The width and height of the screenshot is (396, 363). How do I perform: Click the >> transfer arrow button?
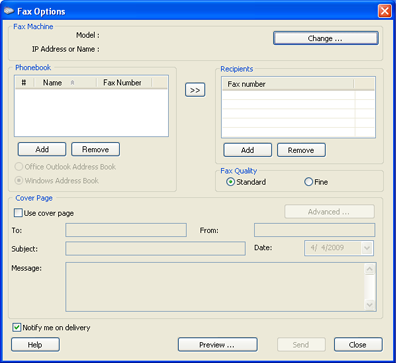click(x=195, y=90)
